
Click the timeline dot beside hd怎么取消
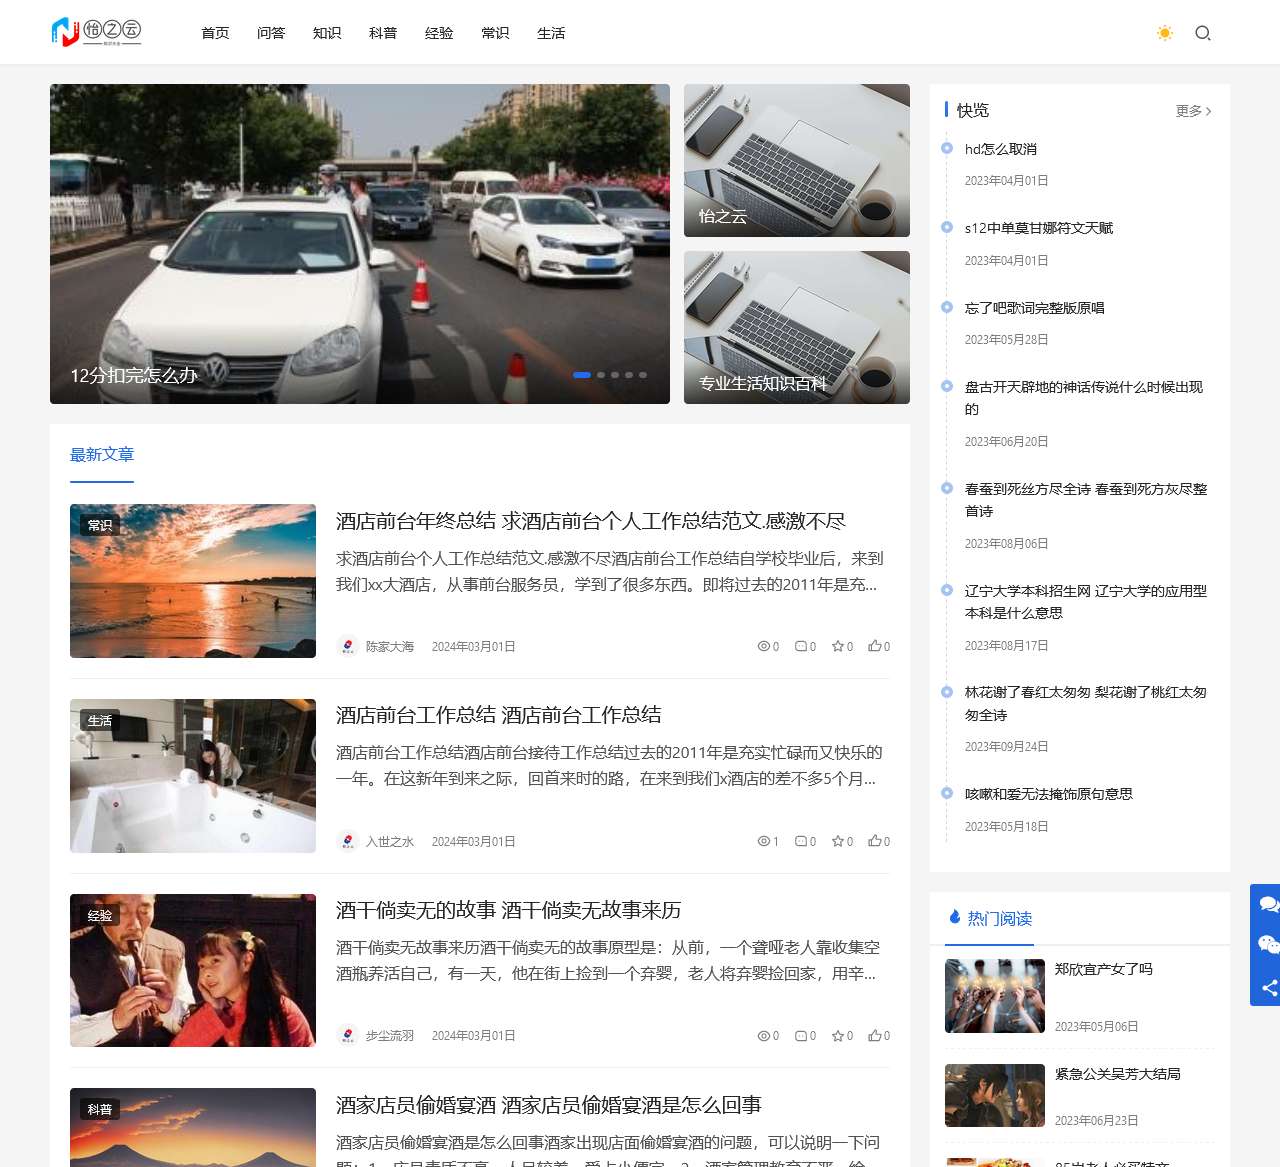point(947,148)
